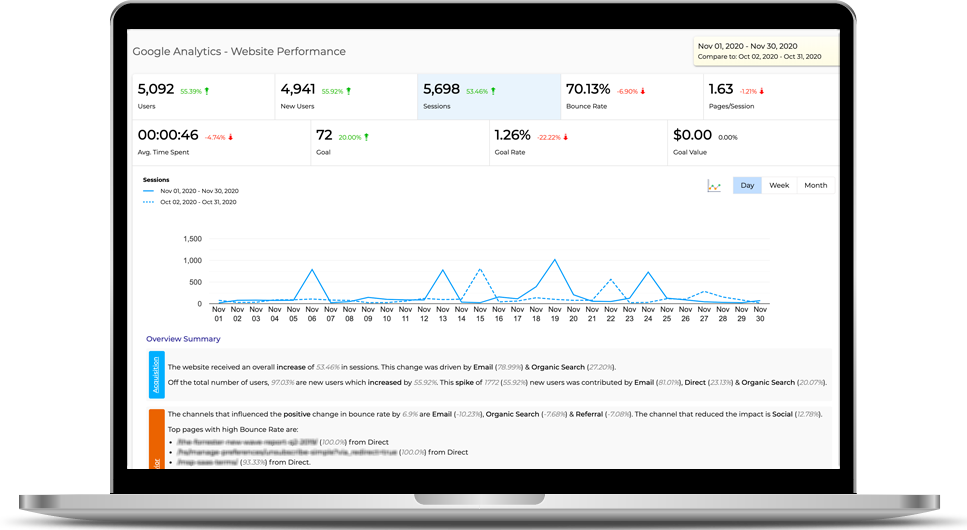Click the Overview Summary heading

point(183,339)
